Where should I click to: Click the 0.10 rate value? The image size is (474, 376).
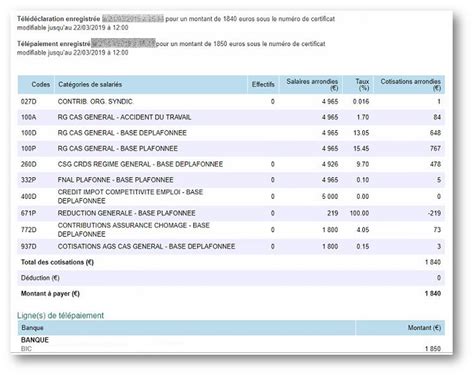pyautogui.click(x=363, y=180)
